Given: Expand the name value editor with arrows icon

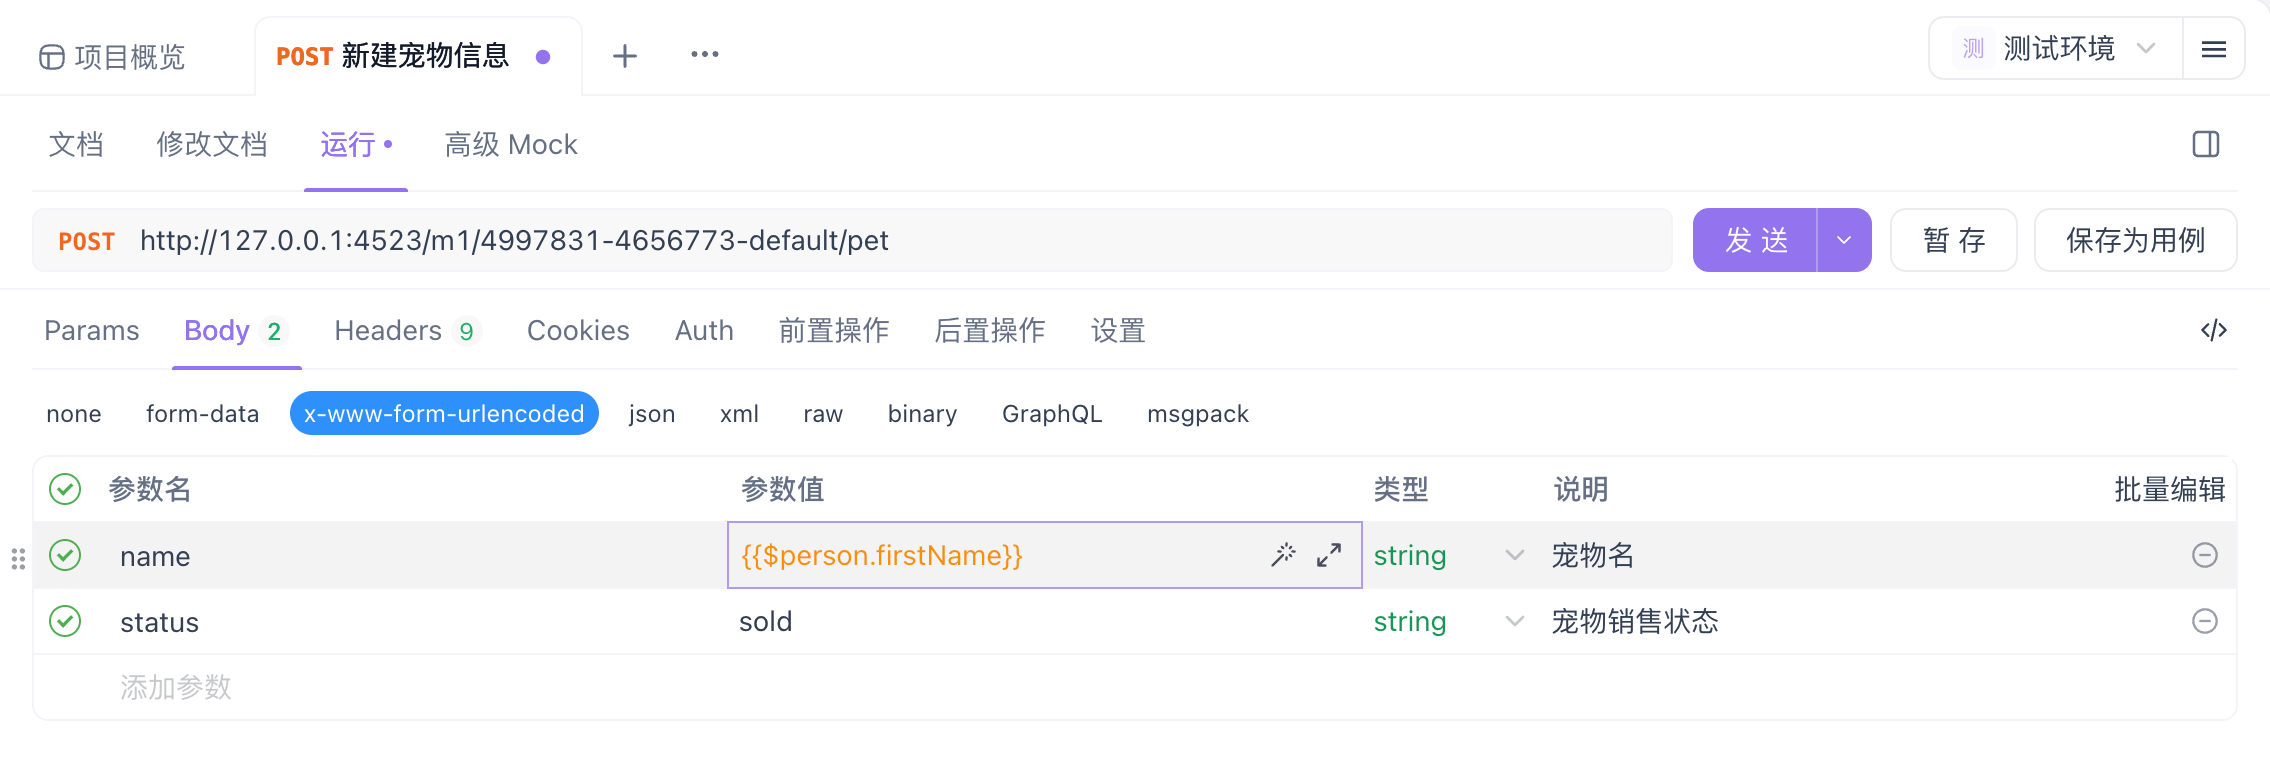Looking at the screenshot, I should [1329, 555].
